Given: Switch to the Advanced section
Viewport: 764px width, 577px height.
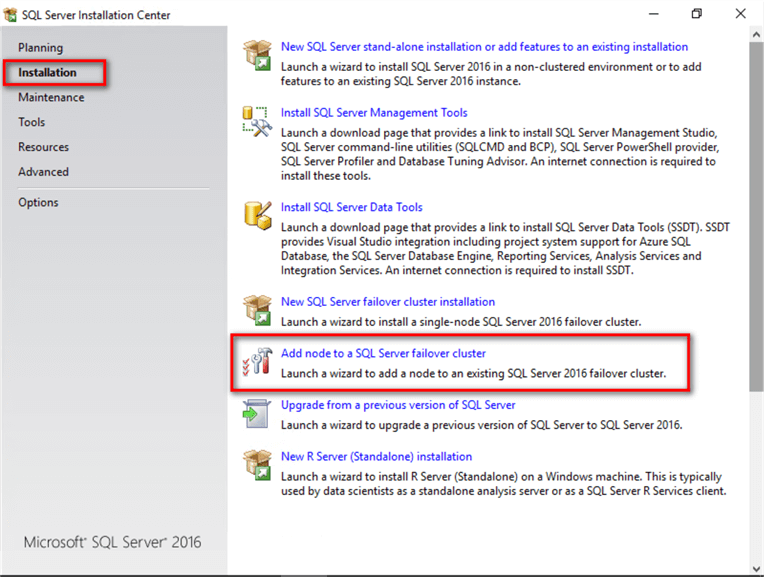Looking at the screenshot, I should pyautogui.click(x=43, y=172).
